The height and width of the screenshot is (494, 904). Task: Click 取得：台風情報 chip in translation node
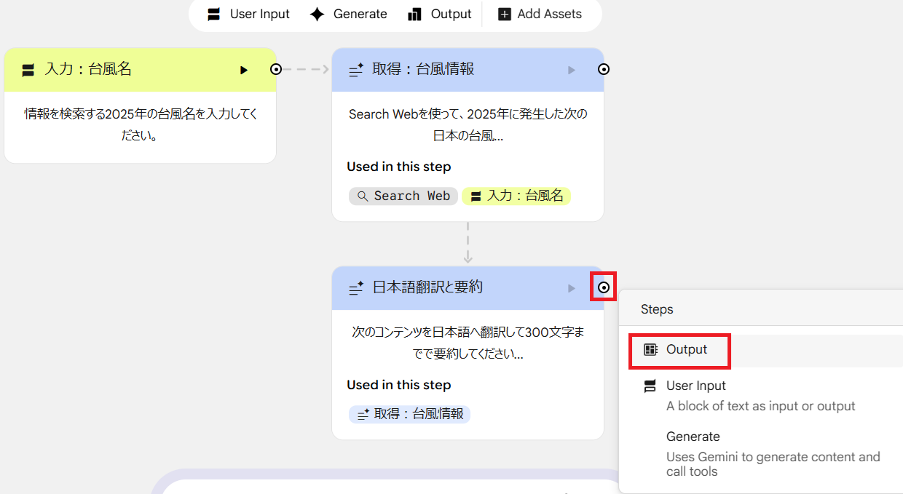(409, 414)
